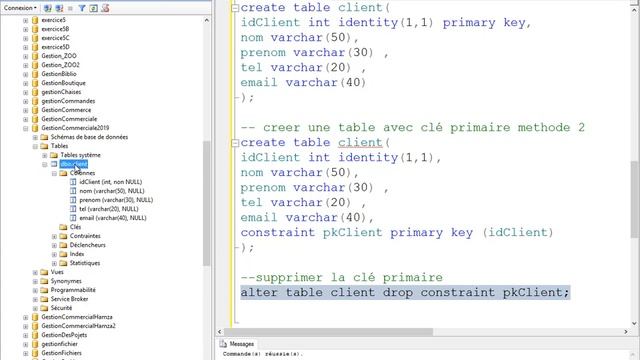
Task: Select the GestionFichiers database label
Action: tap(62, 353)
